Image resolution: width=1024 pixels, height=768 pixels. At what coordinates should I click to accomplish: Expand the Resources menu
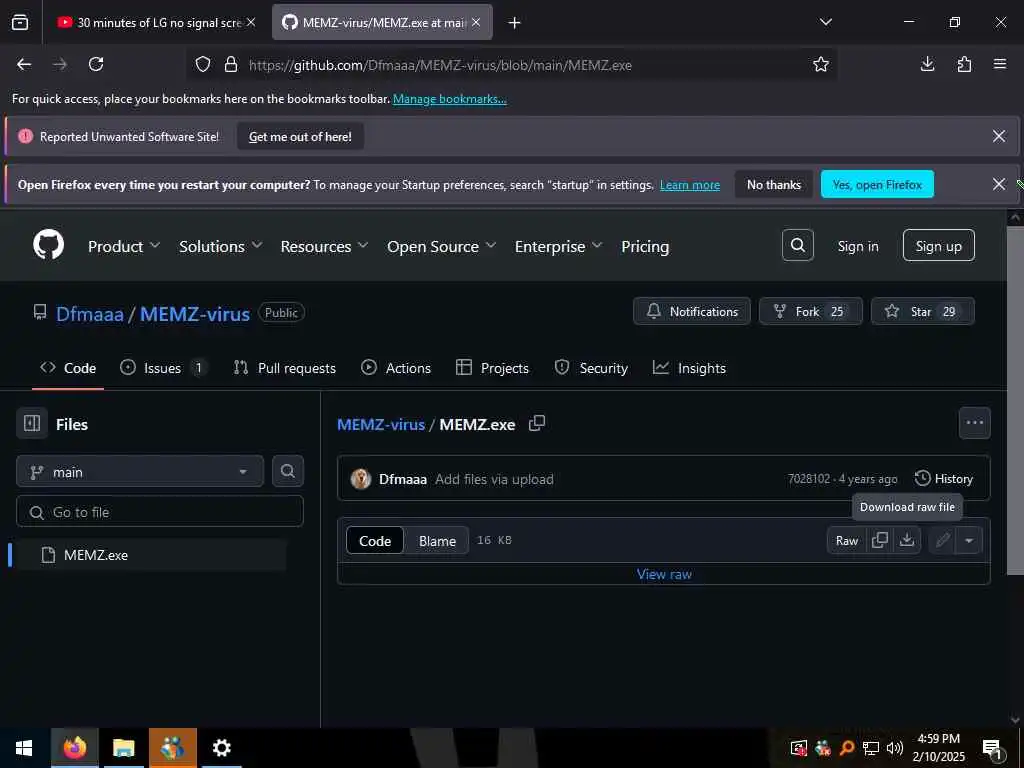coord(325,246)
